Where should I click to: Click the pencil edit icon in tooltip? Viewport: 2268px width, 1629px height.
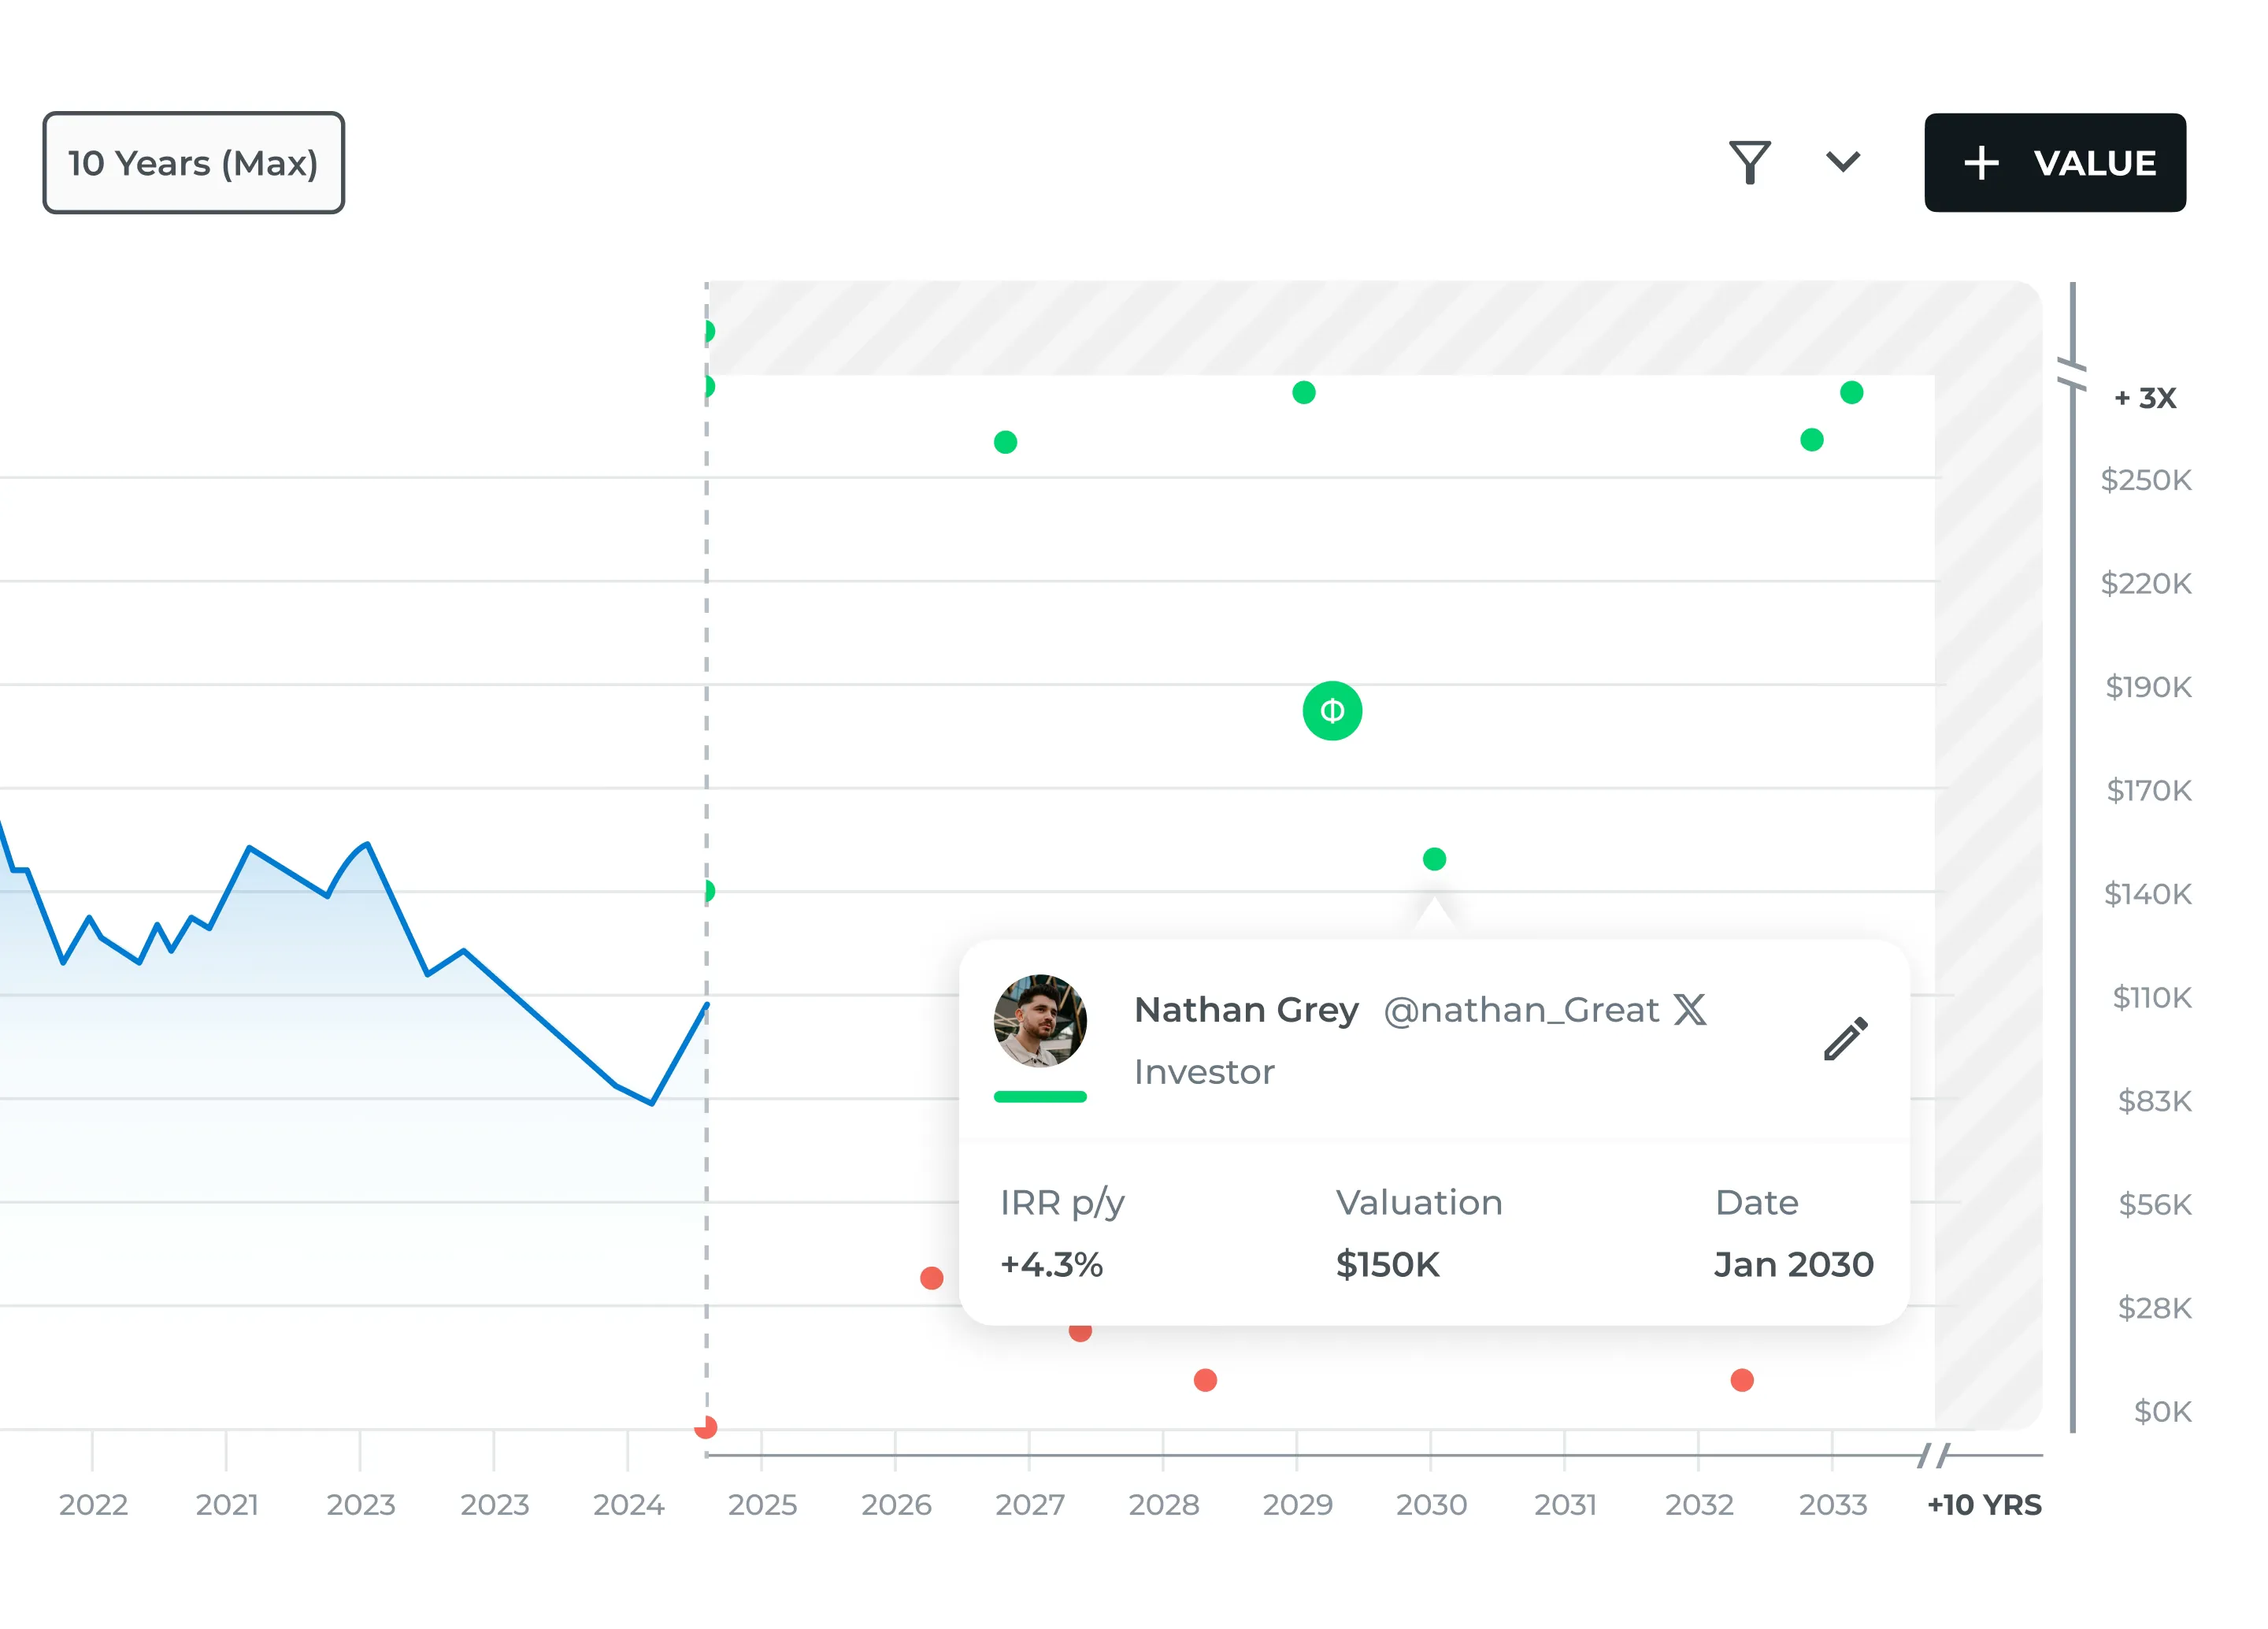pos(1845,1039)
